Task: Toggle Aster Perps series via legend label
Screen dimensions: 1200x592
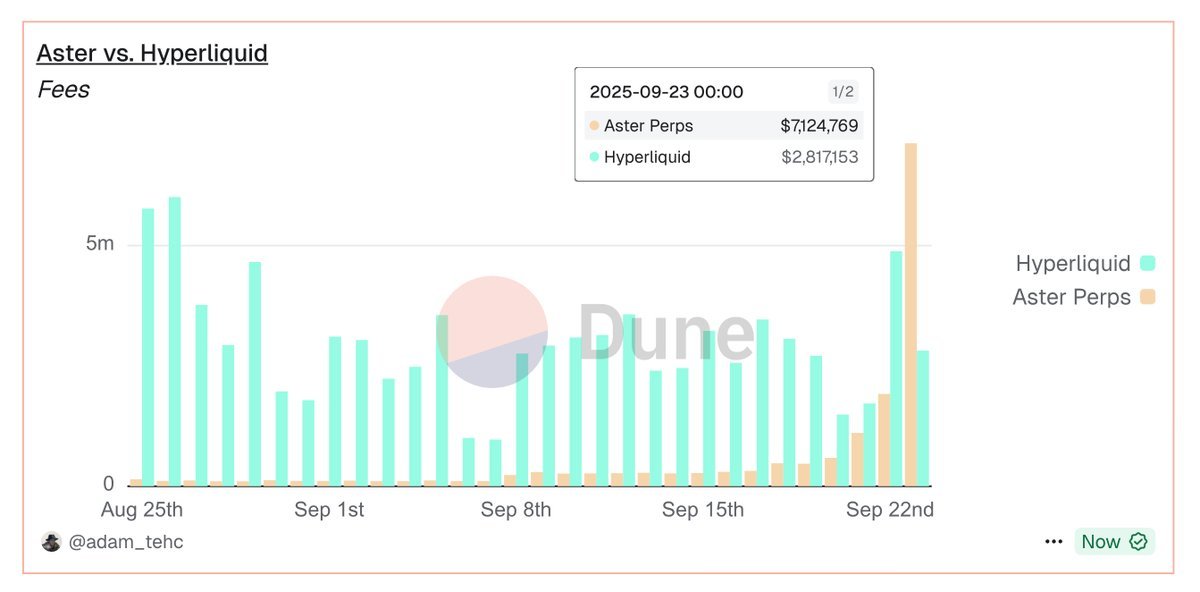Action: (1071, 297)
